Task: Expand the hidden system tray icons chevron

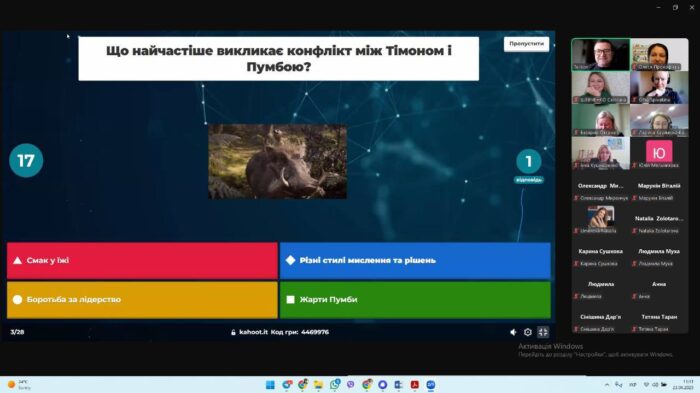Action: (607, 385)
